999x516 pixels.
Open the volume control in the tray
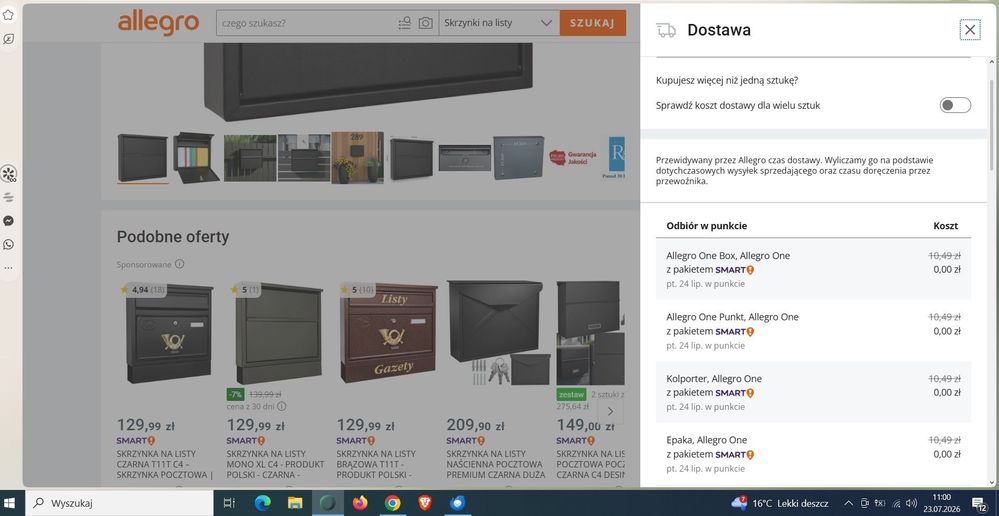pyautogui.click(x=912, y=503)
